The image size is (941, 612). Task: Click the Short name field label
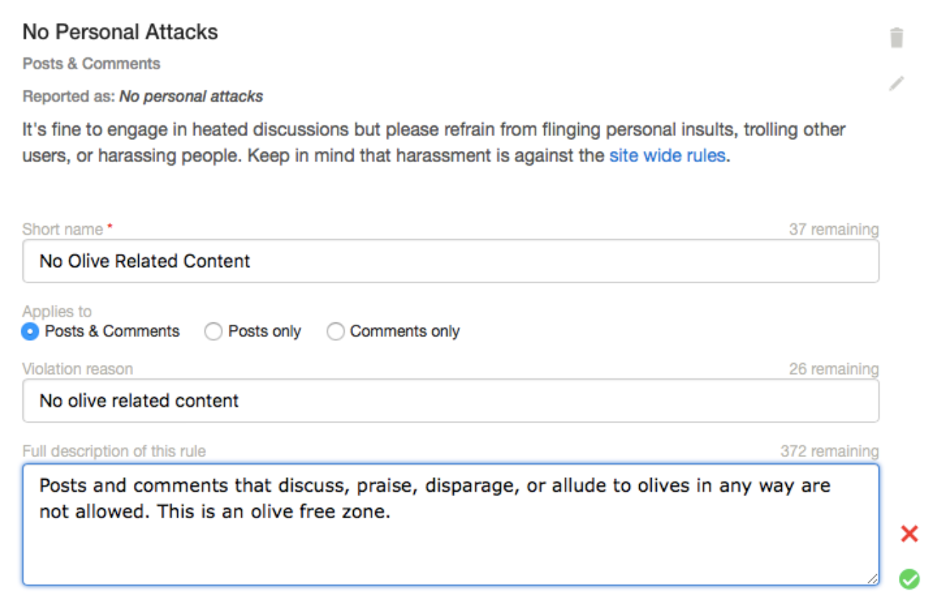pos(63,229)
